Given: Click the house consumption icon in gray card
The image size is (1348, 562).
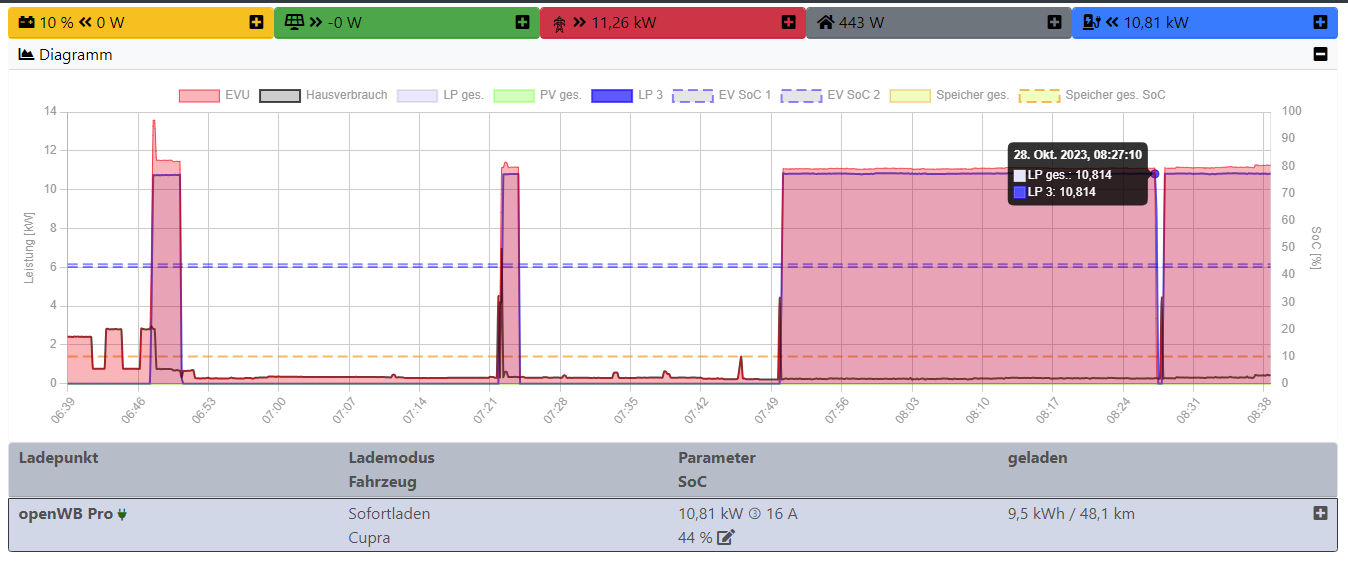Looking at the screenshot, I should coord(826,22).
